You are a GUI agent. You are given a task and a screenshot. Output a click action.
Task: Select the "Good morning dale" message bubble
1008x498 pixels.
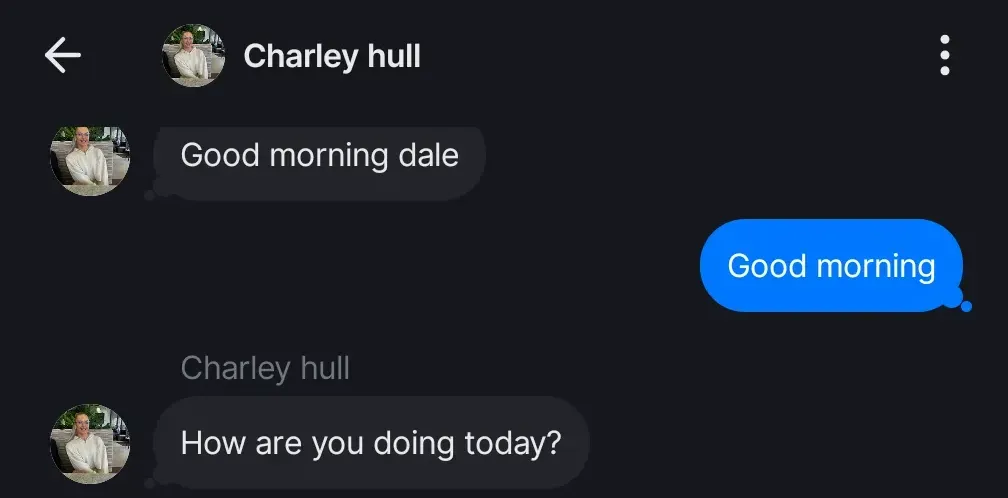point(319,157)
